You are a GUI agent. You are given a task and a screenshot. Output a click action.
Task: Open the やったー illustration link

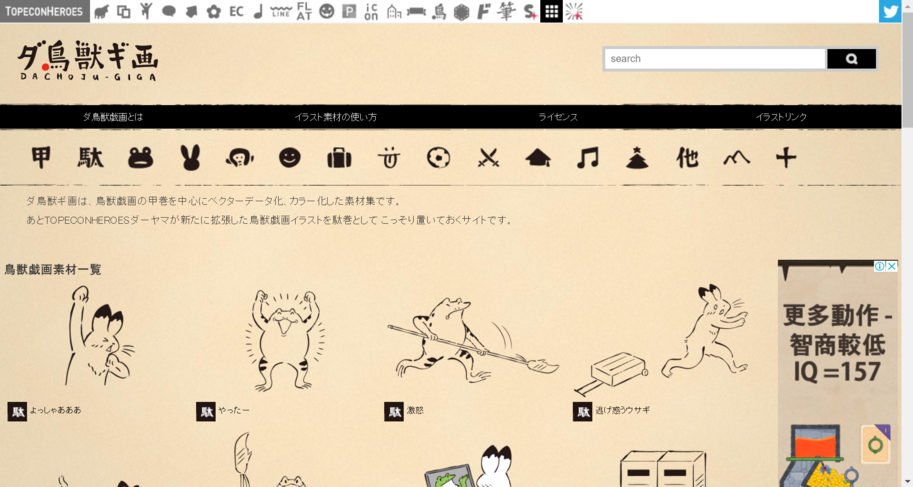pos(233,410)
